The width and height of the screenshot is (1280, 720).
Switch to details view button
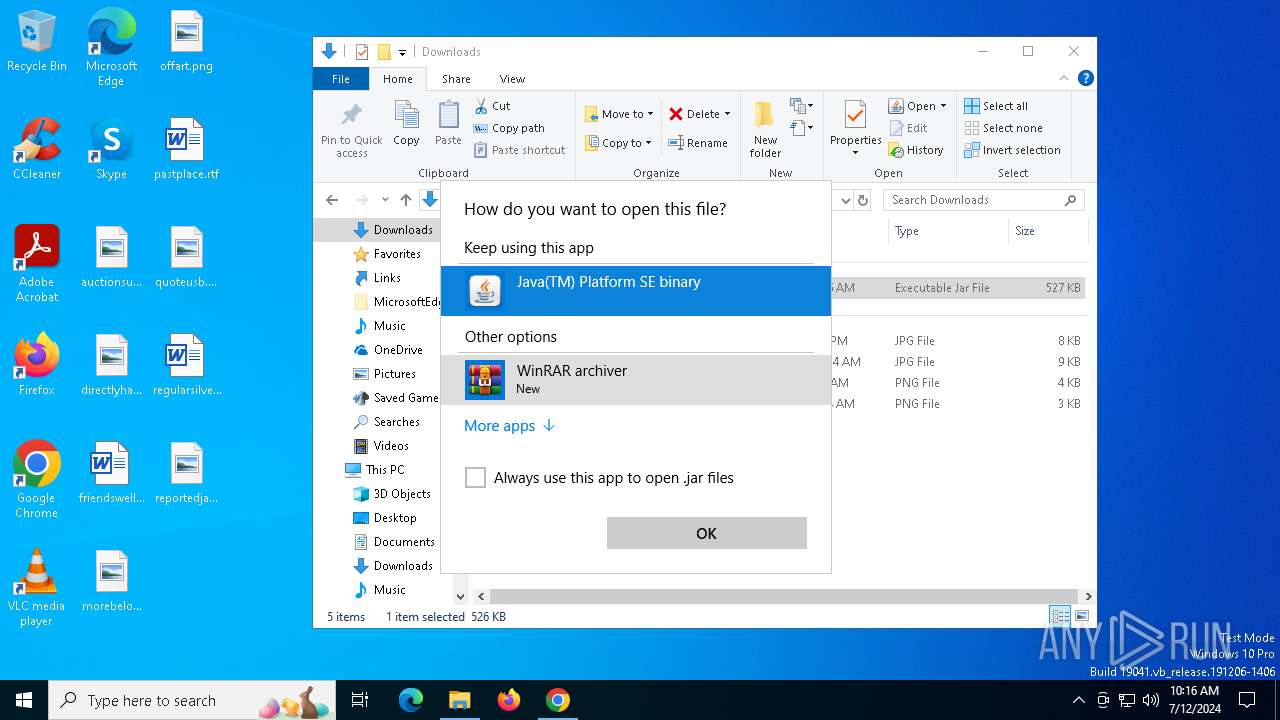coord(1060,616)
